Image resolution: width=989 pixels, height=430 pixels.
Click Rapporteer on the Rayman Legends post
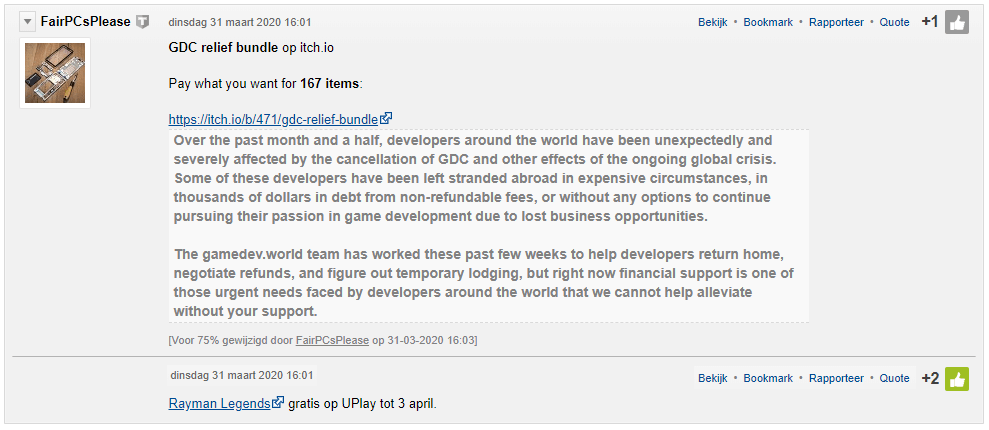[836, 379]
